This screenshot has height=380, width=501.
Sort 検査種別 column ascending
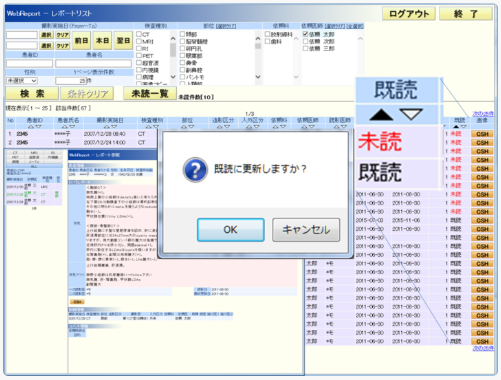click(149, 127)
